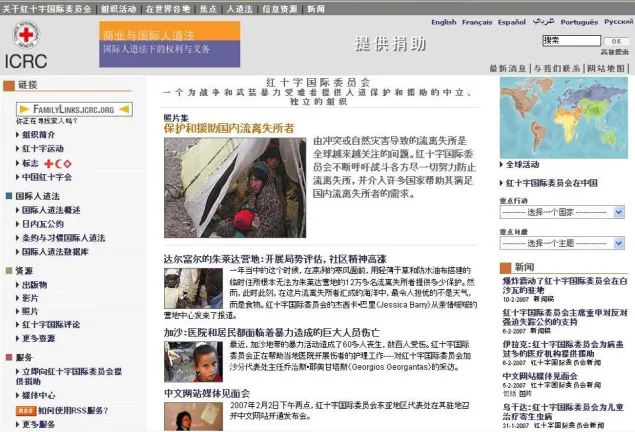Expand the 全球活动 link under the map
The height and width of the screenshot is (432, 635).
527,164
